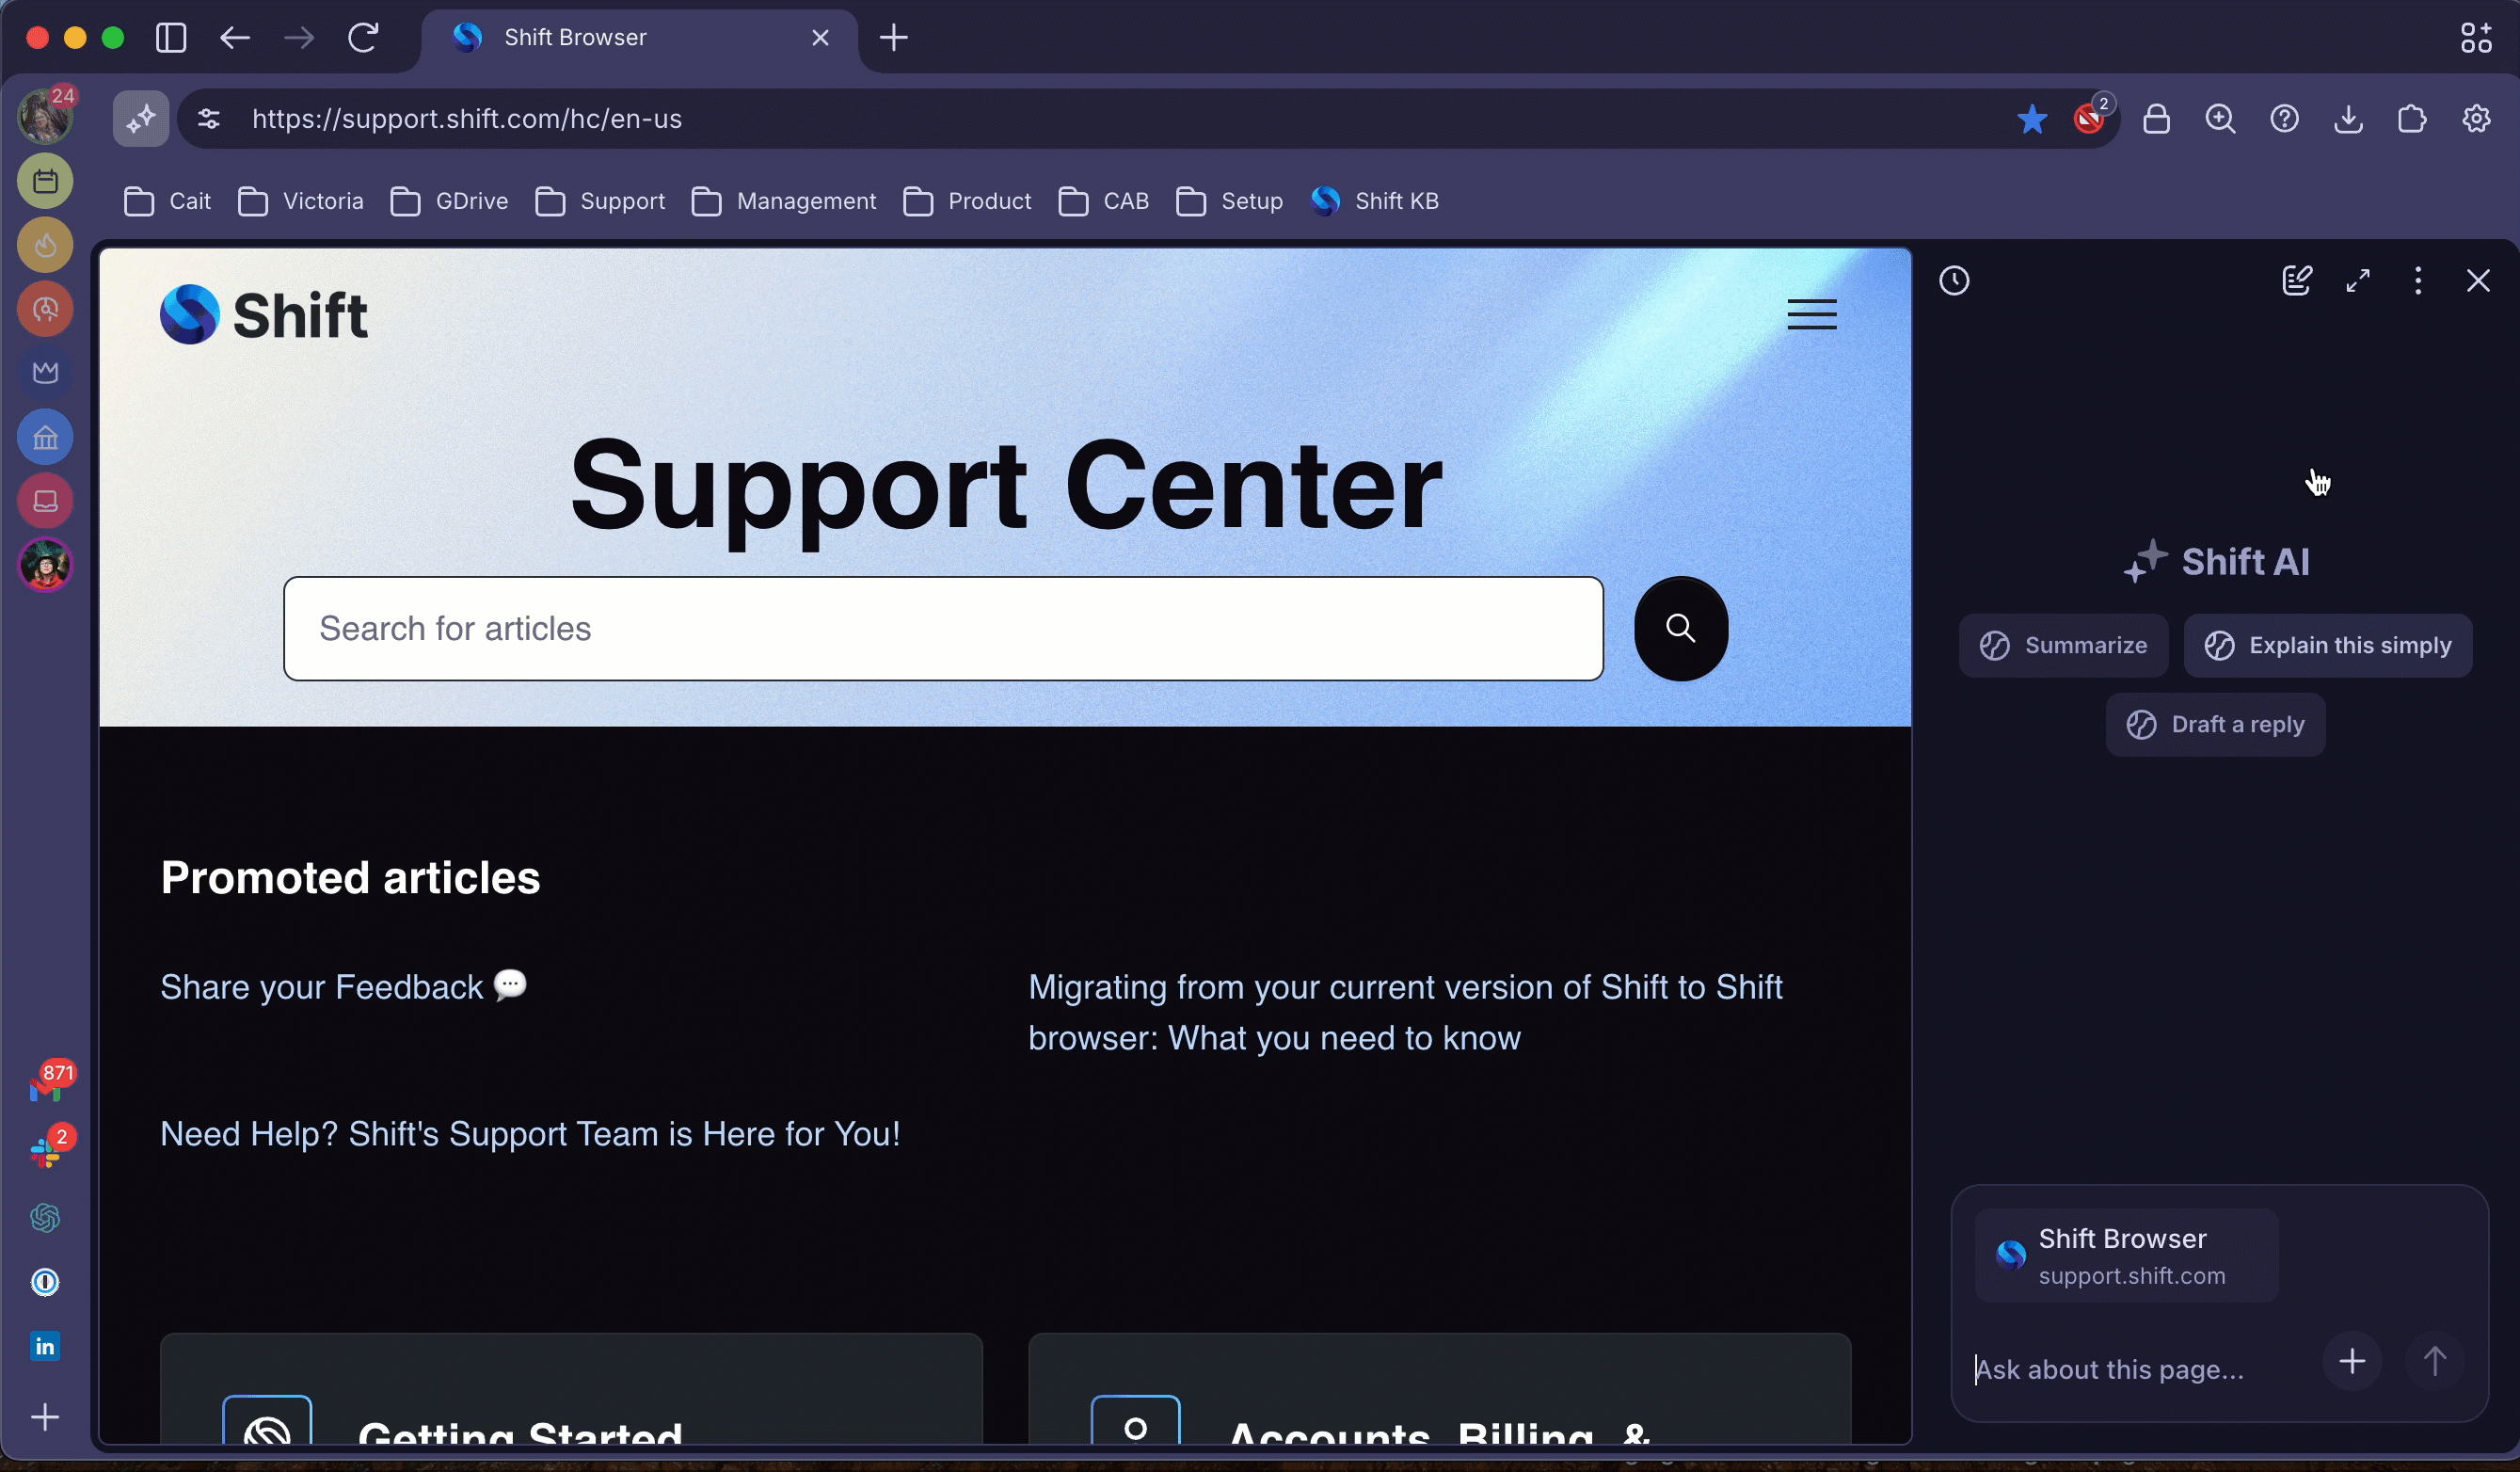Open Share your Feedback article
Viewport: 2520px width, 1472px height.
[343, 987]
